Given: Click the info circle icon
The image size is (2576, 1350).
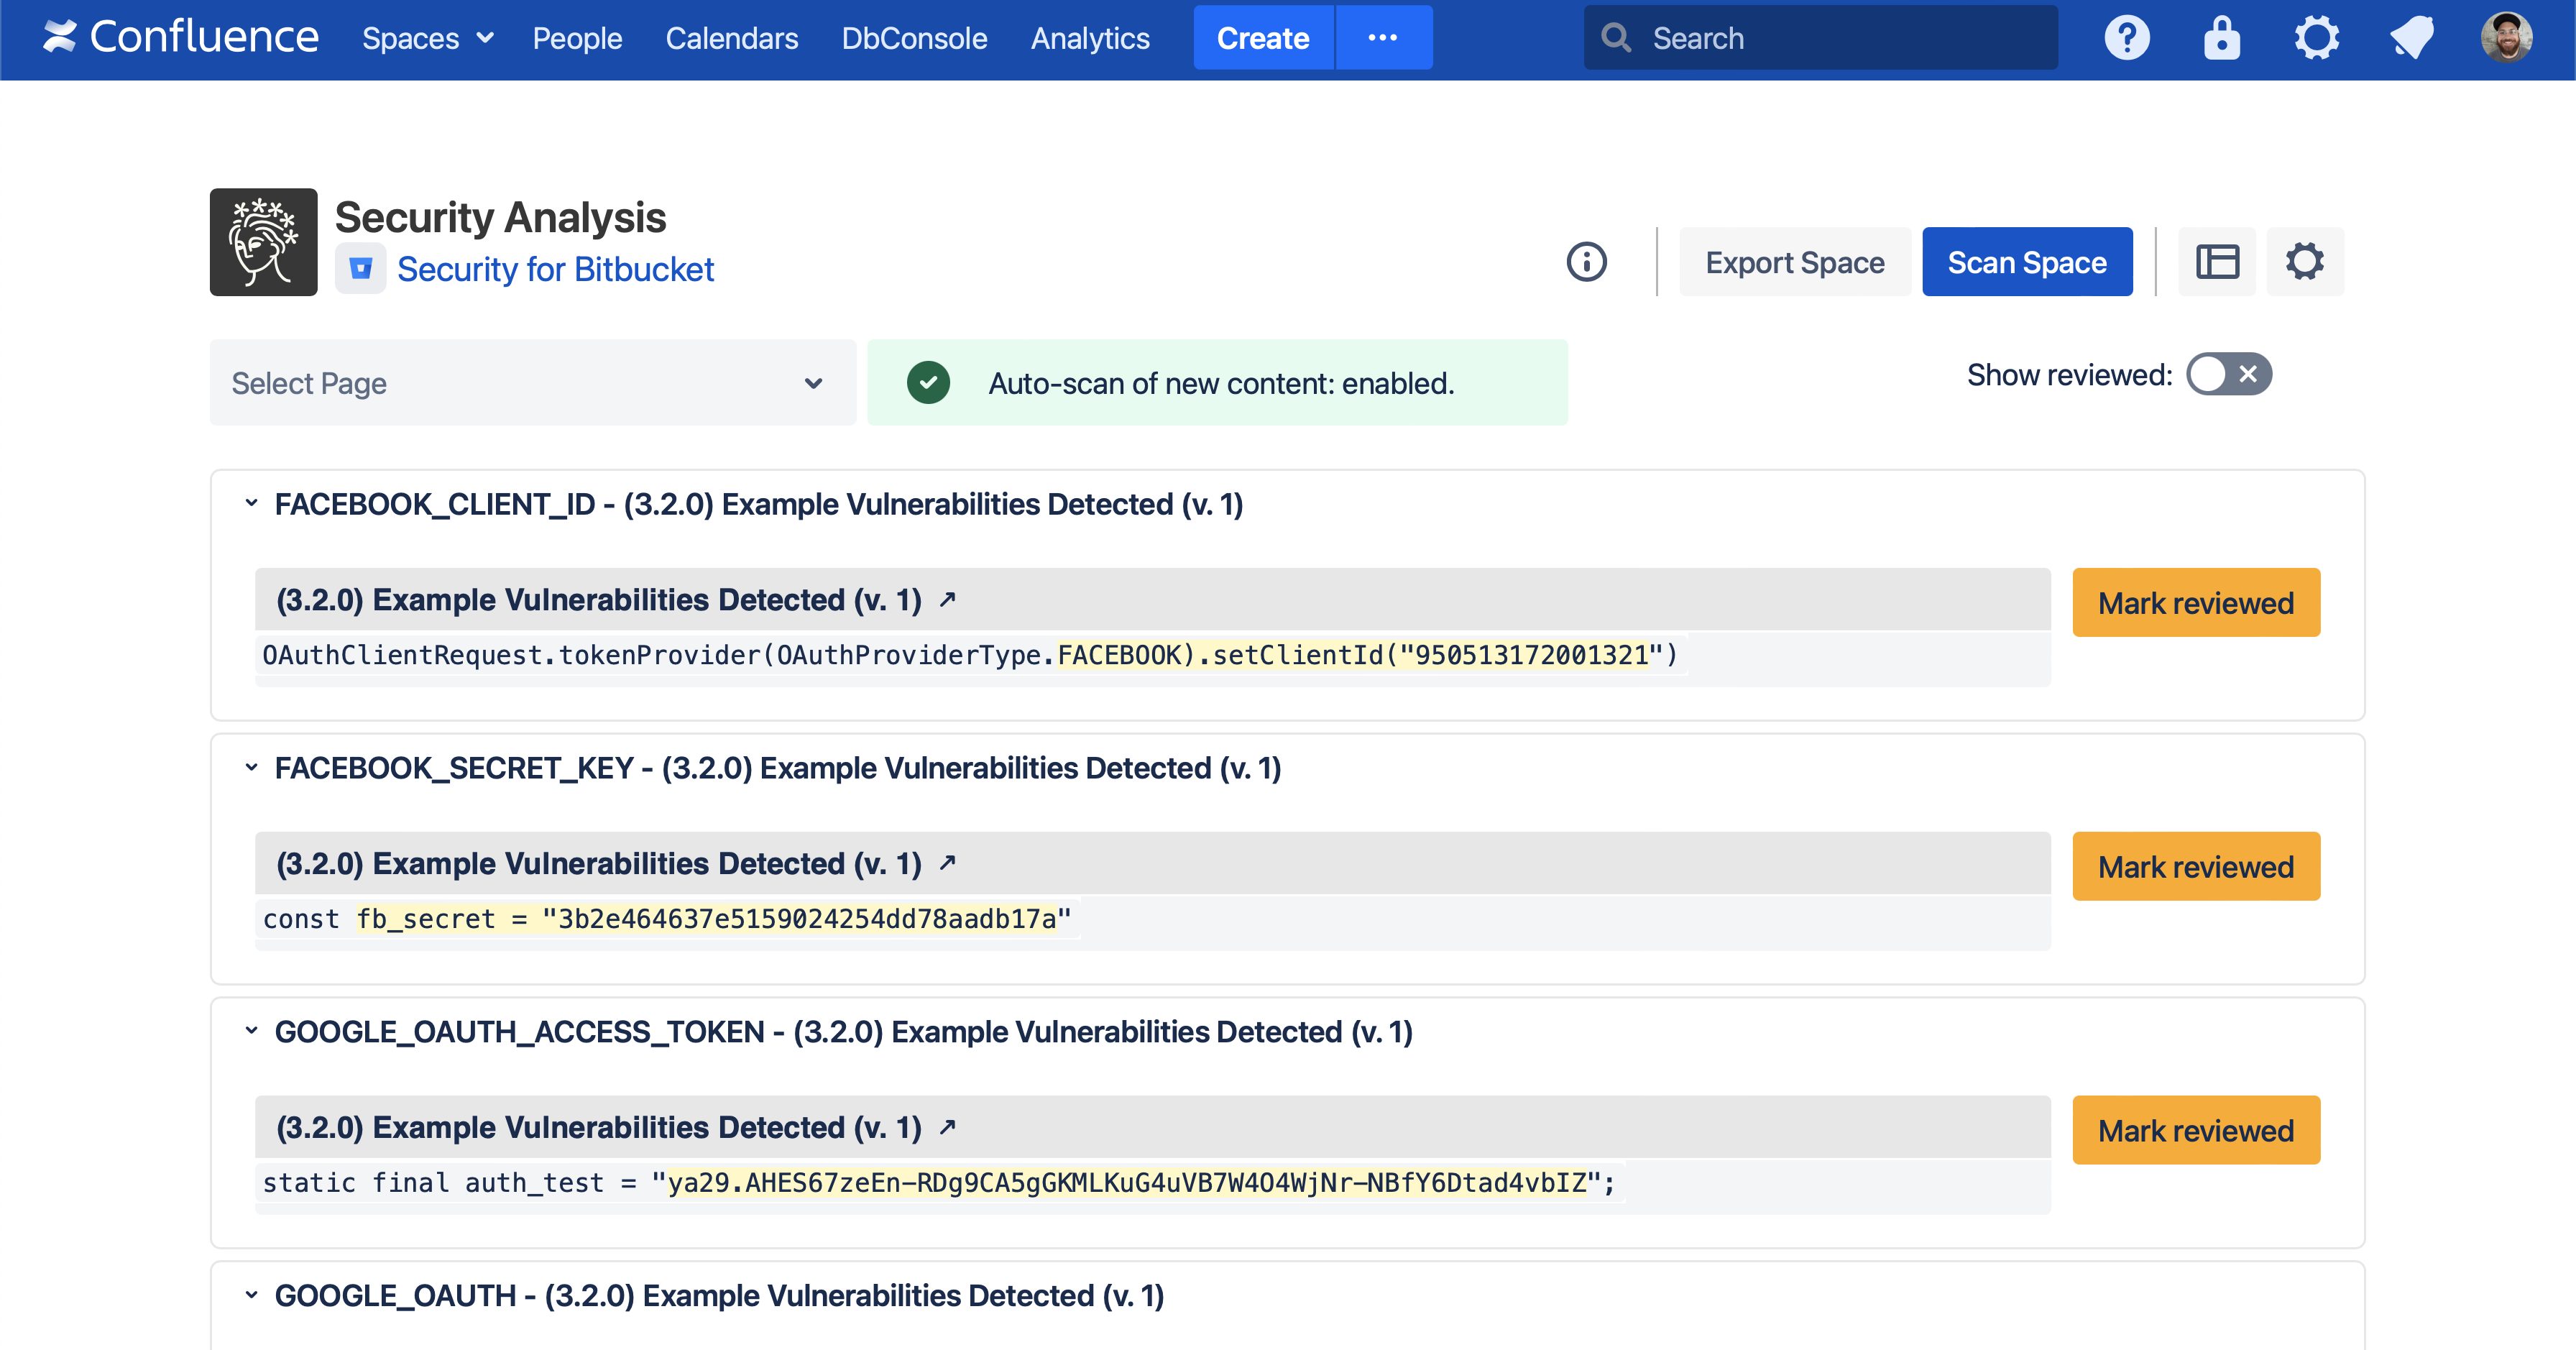Looking at the screenshot, I should 1586,262.
